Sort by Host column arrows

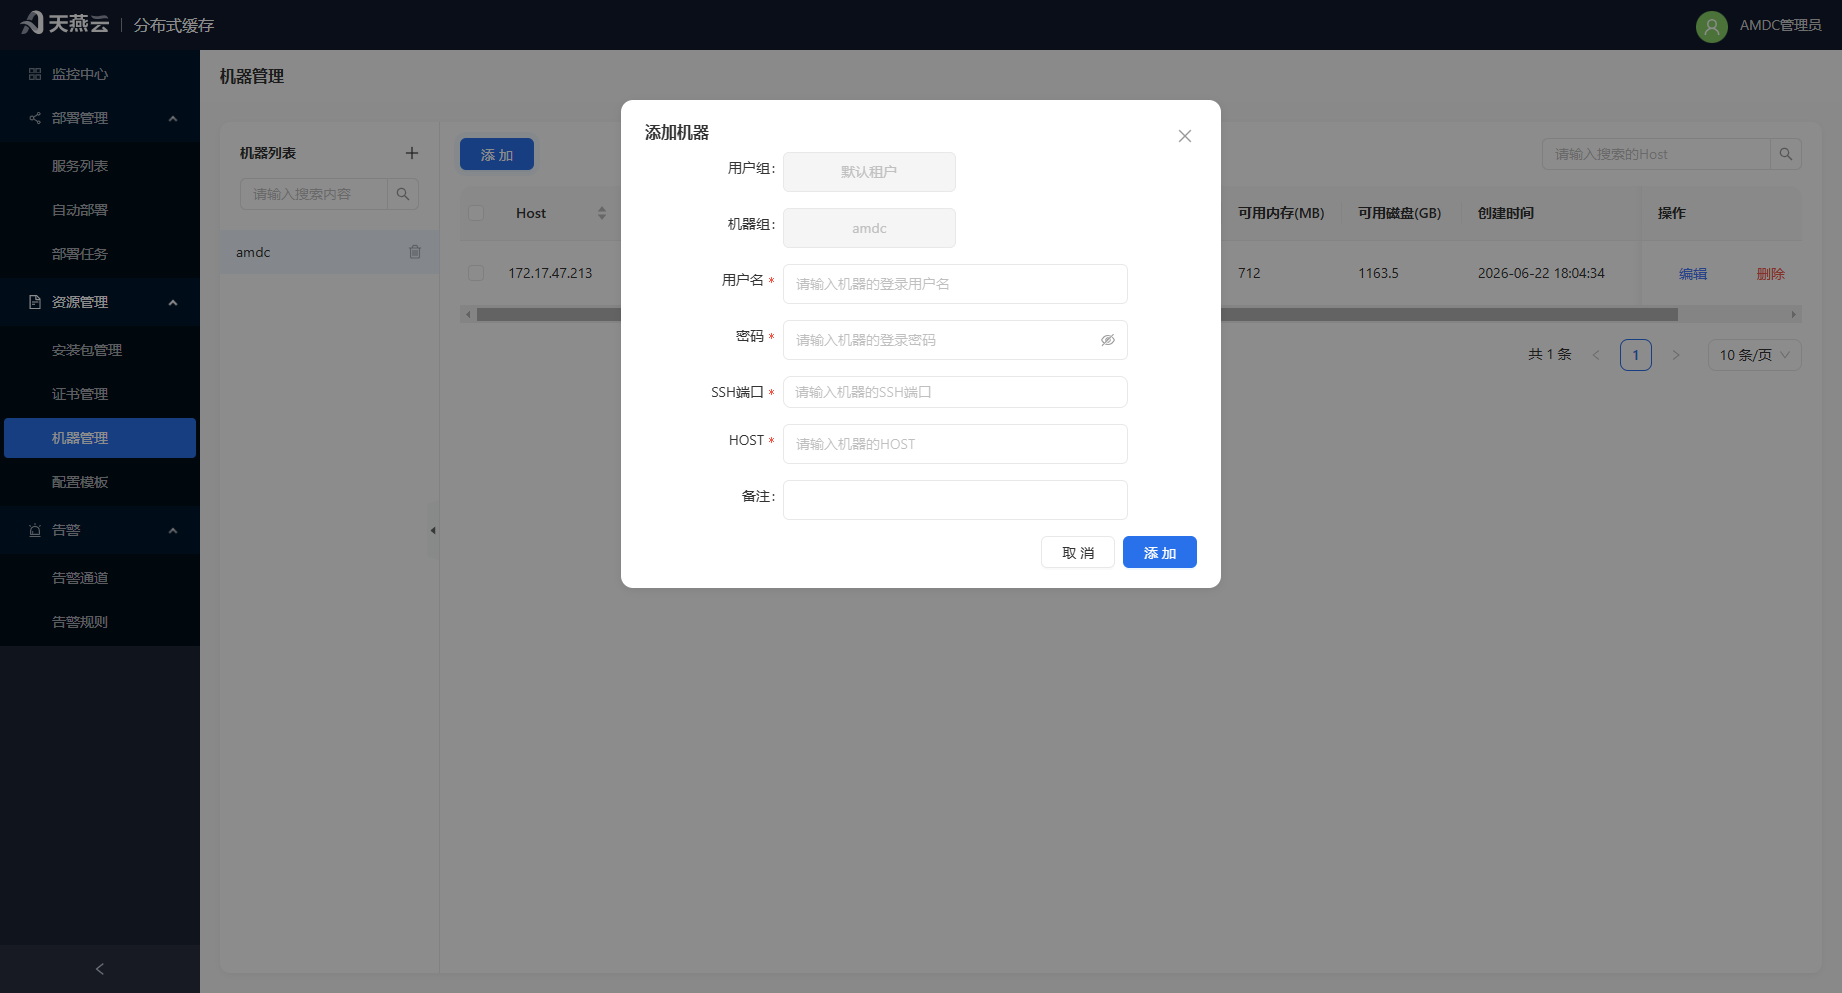[602, 213]
